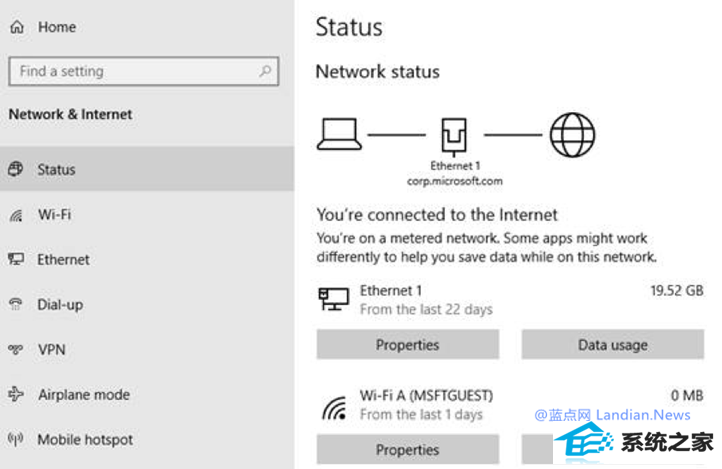This screenshot has height=469, width=722.
Task: Click the Ethernet 1 port diagram icon
Action: pyautogui.click(x=454, y=137)
